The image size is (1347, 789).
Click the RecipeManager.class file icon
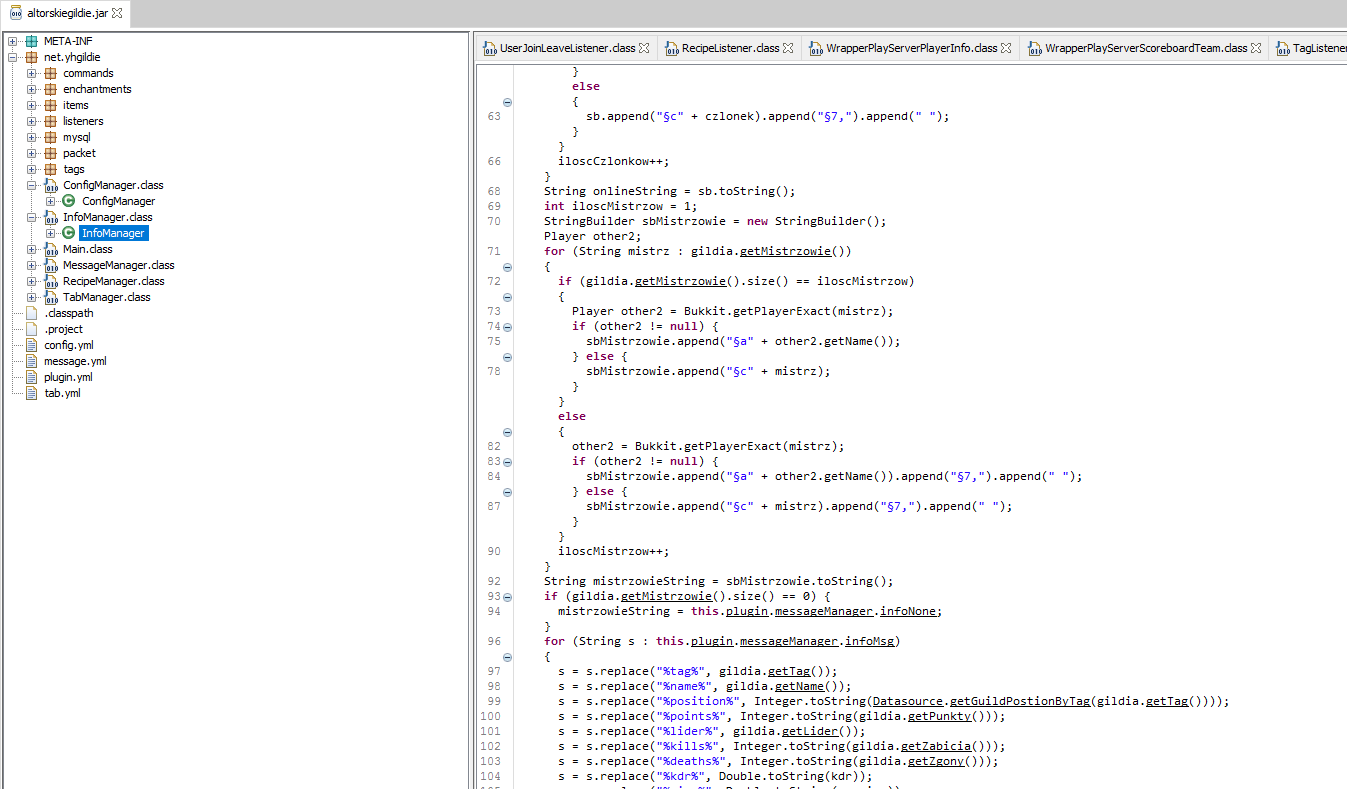coord(50,281)
